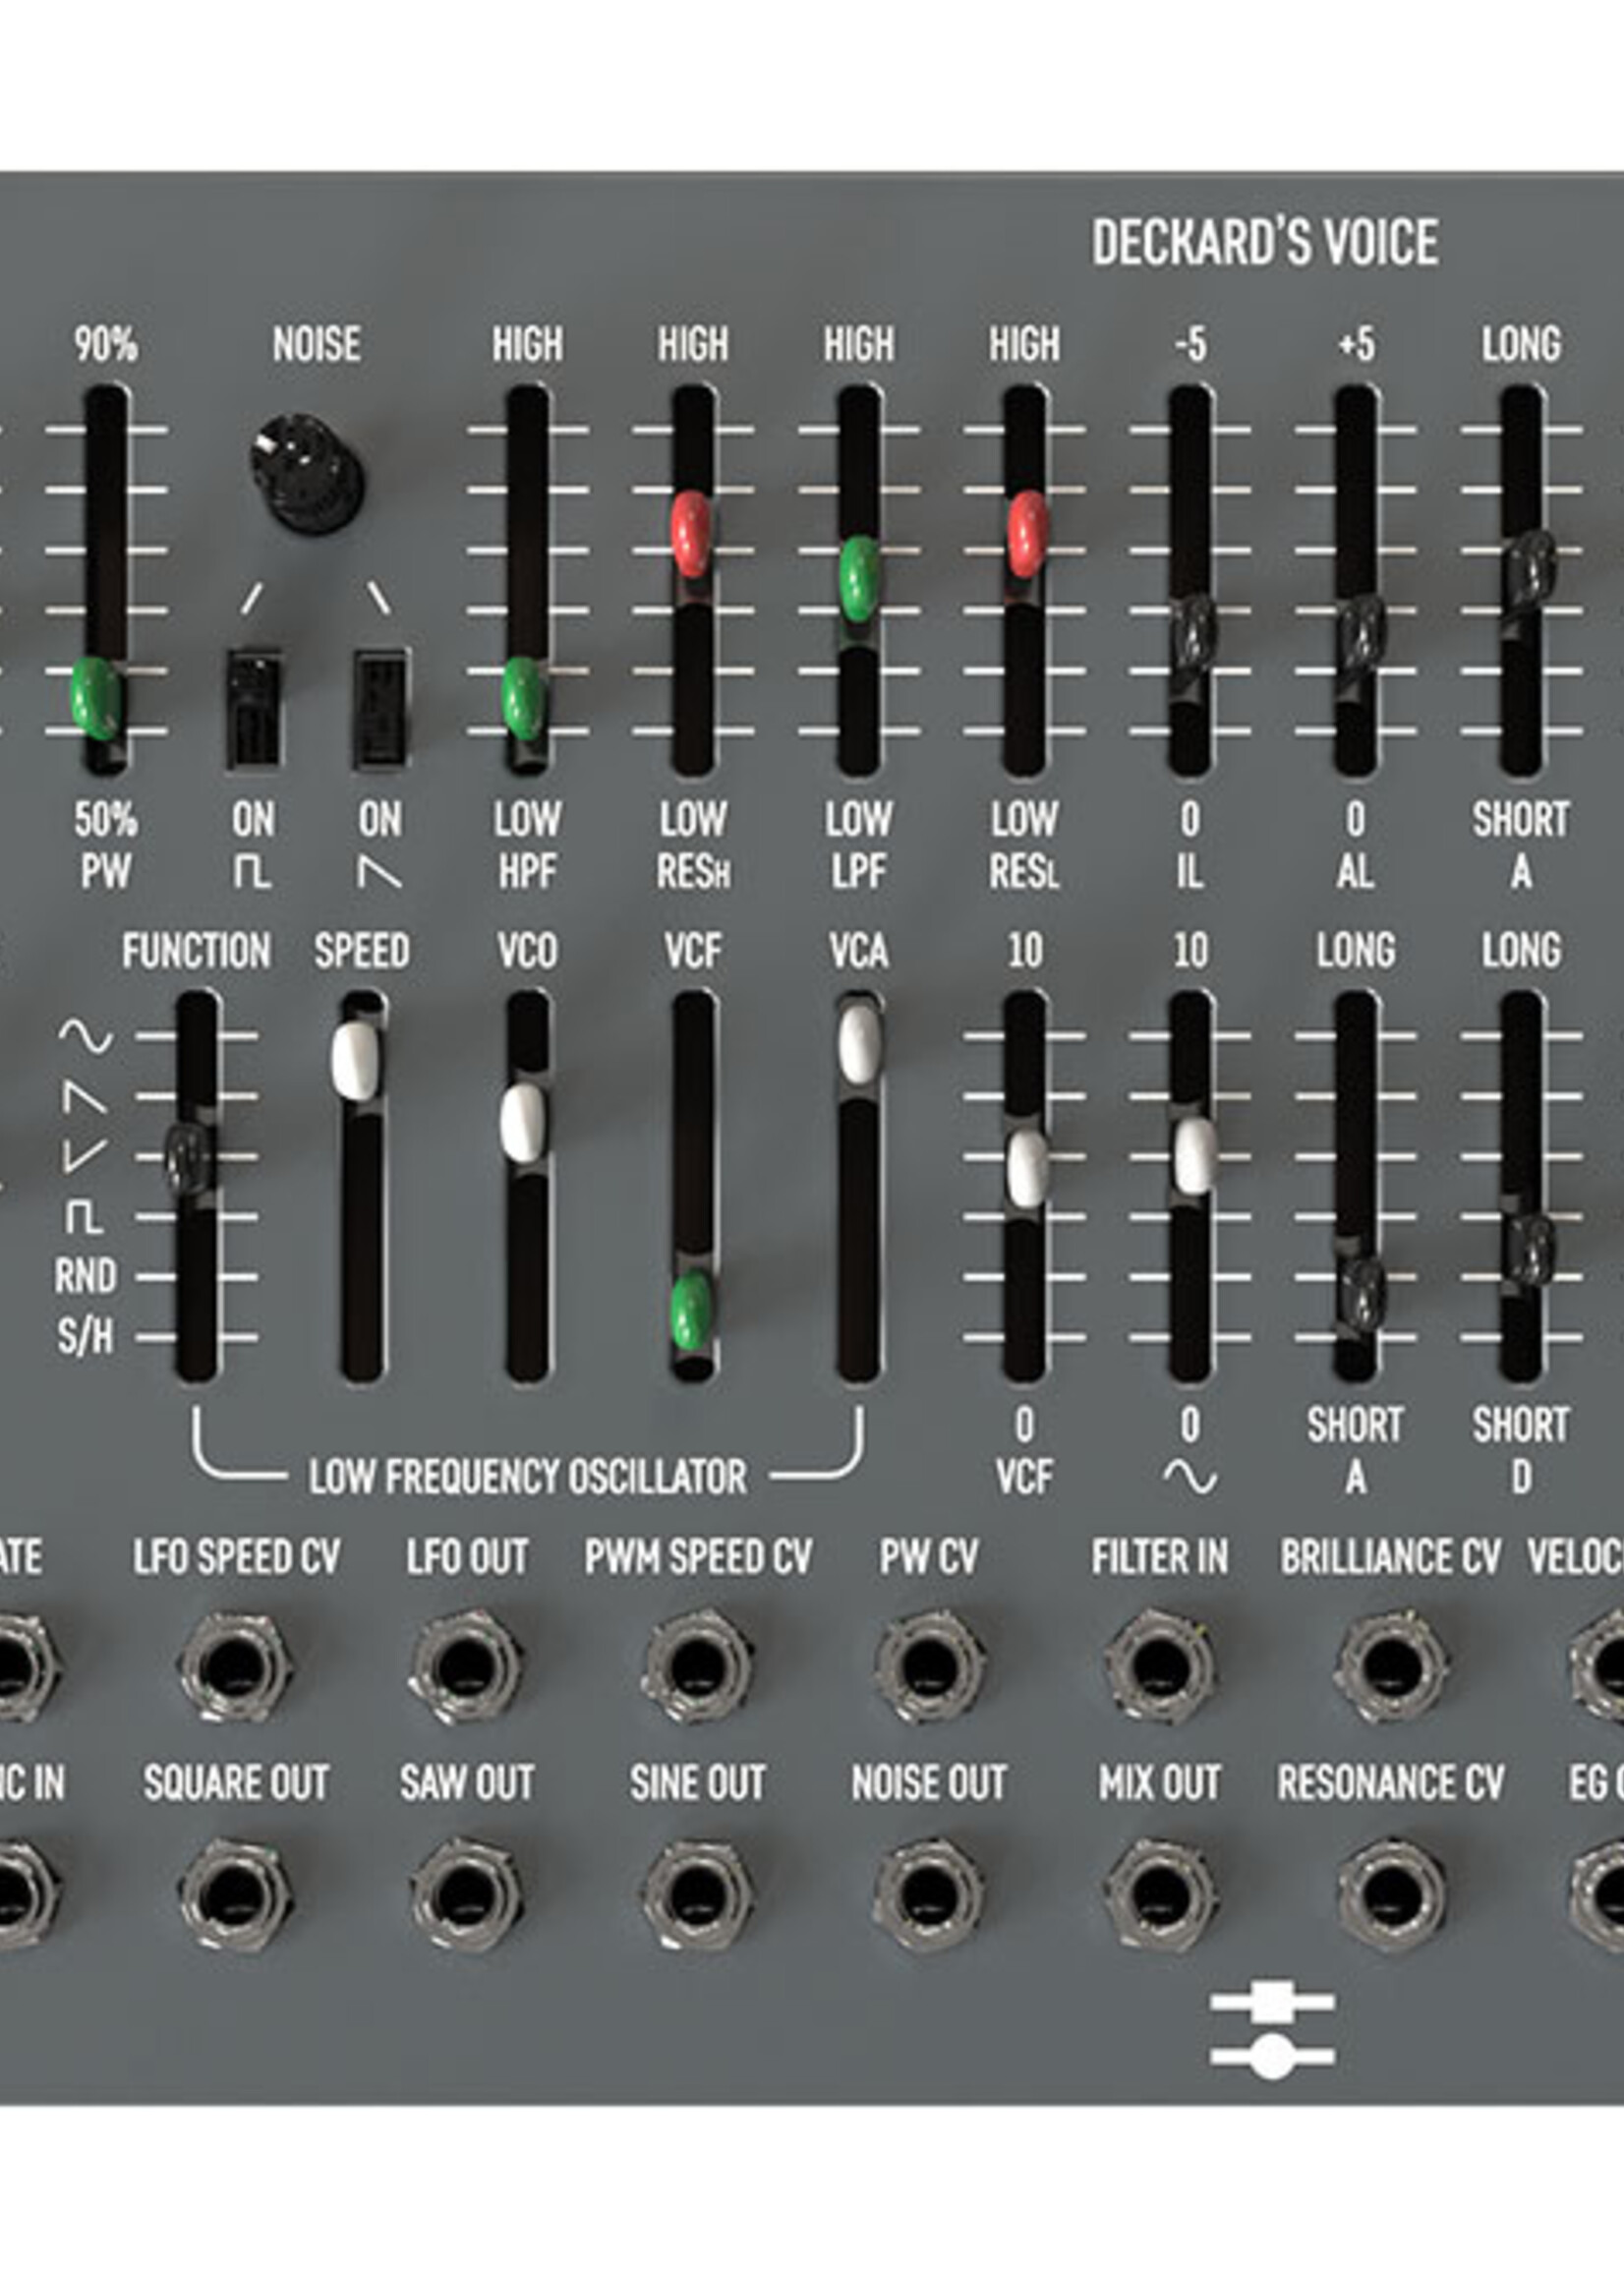This screenshot has width=1624, height=2274.
Task: Click the white LFO VCO slider cap
Action: (522, 1123)
